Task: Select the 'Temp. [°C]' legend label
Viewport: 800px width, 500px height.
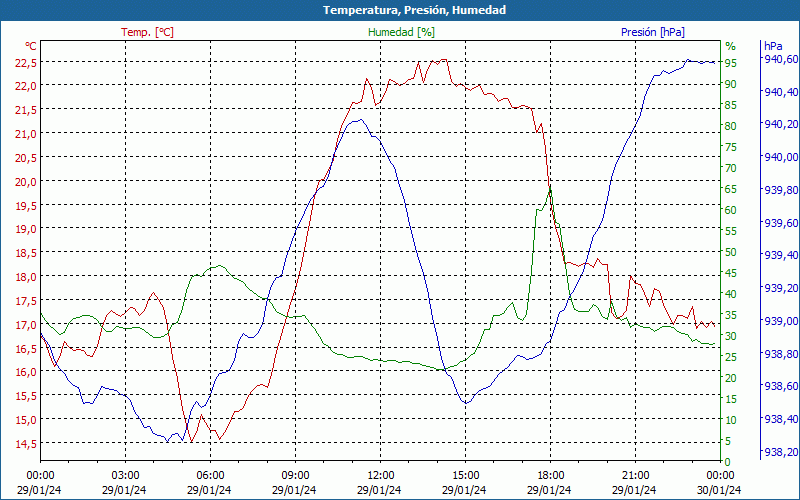Action: coord(147,32)
